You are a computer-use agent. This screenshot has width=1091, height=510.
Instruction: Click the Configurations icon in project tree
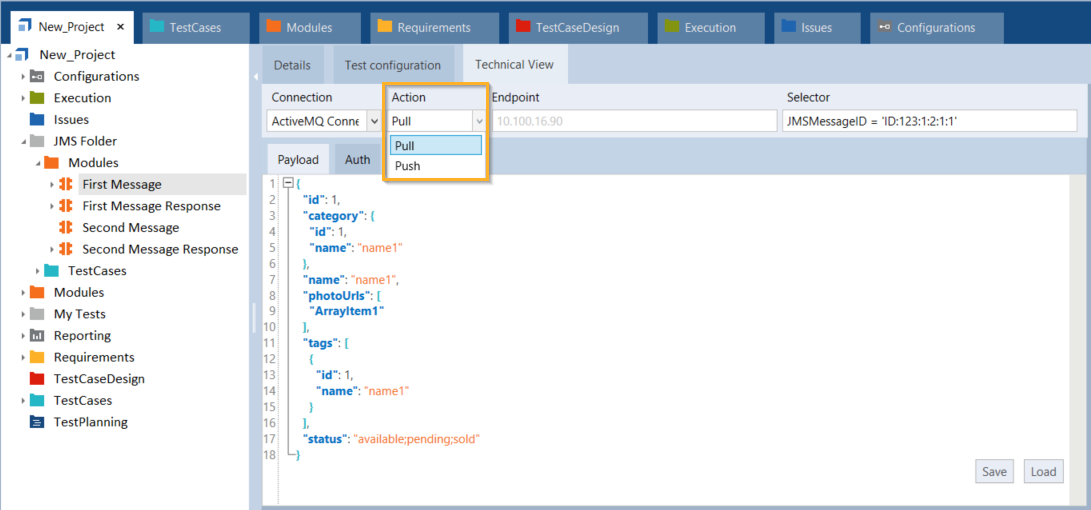click(x=37, y=76)
